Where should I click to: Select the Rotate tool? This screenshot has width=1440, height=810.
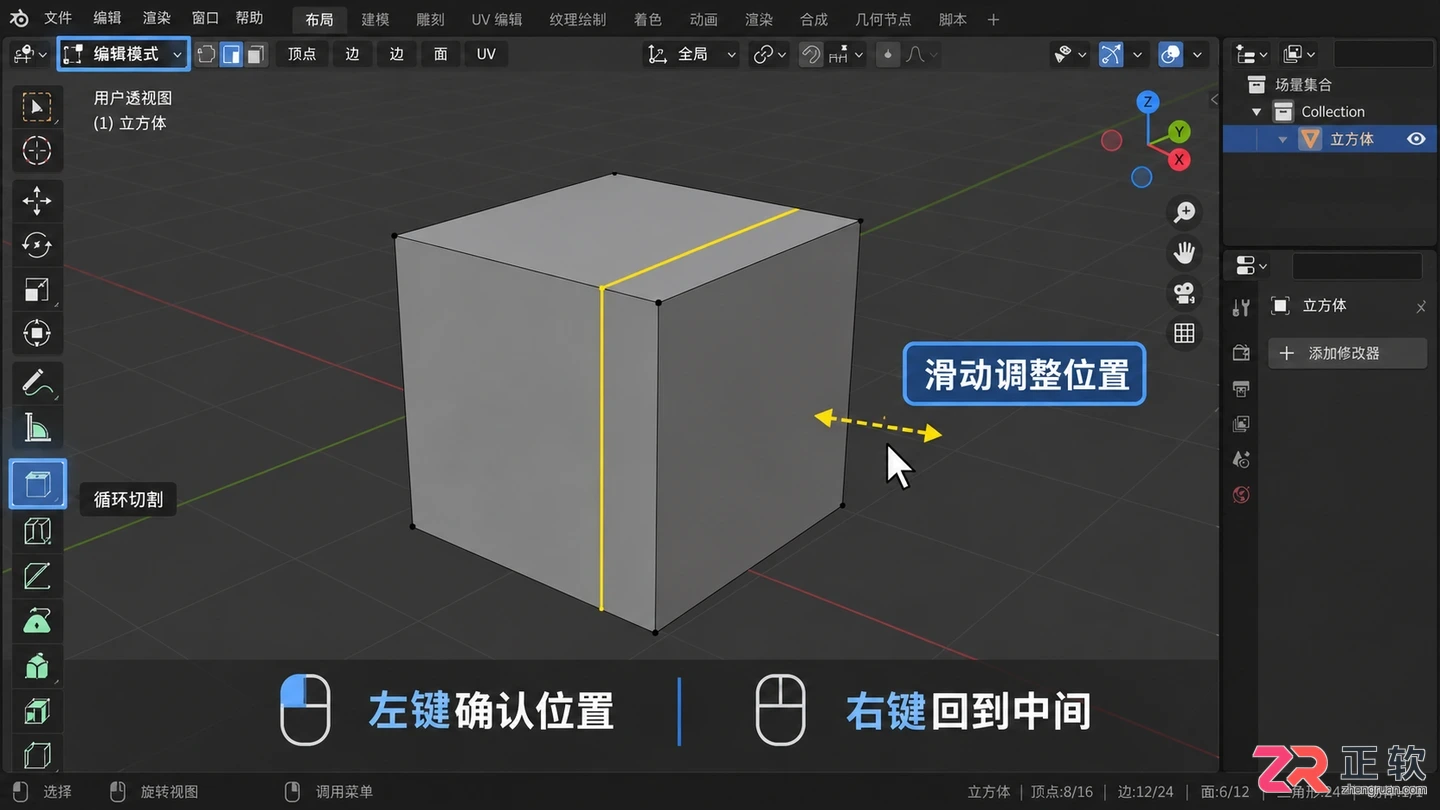(37, 245)
